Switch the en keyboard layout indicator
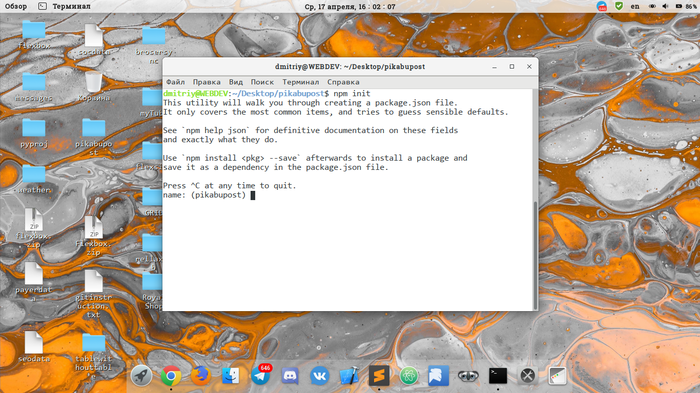The image size is (700, 393). (x=635, y=6)
